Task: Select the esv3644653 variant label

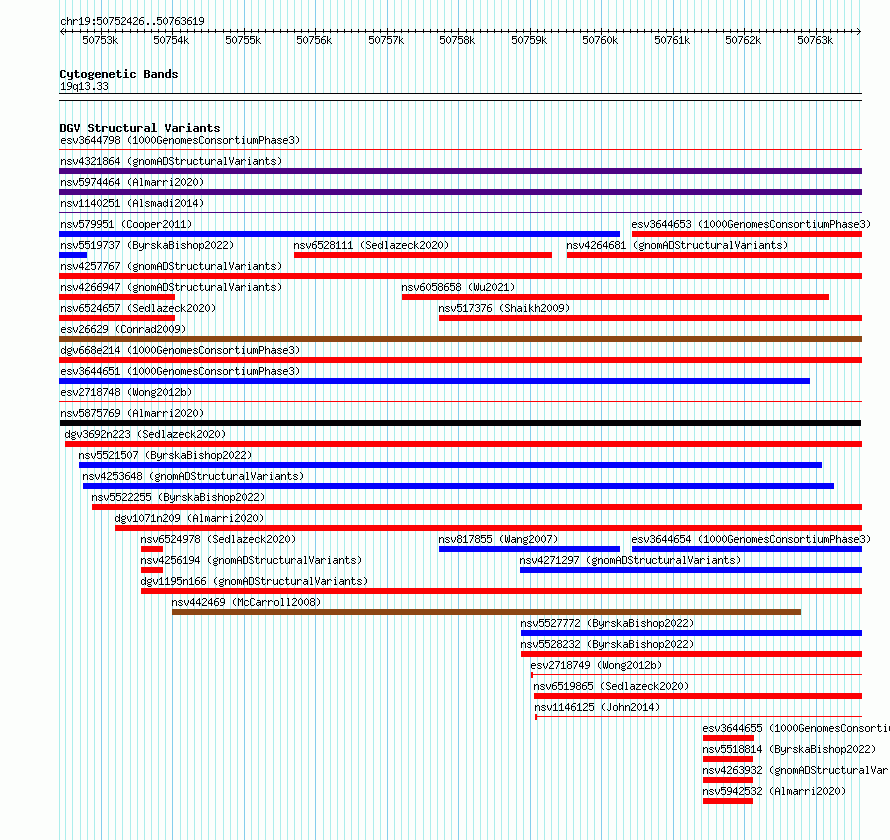Action: [x=751, y=224]
